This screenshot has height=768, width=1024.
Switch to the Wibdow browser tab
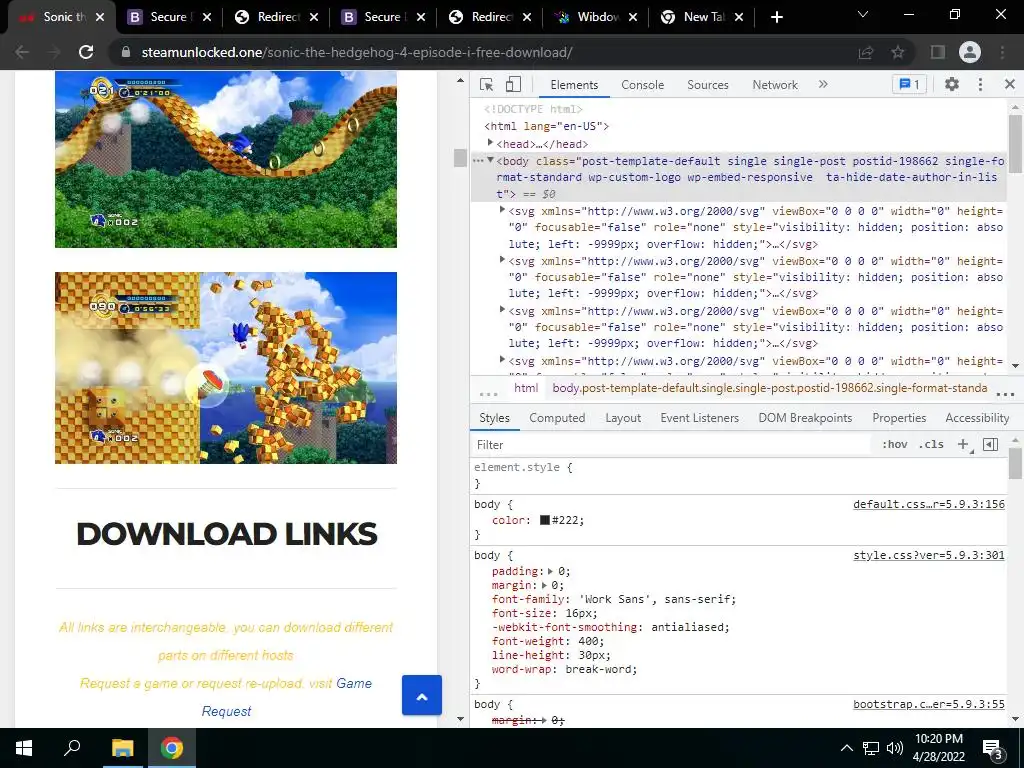595,17
